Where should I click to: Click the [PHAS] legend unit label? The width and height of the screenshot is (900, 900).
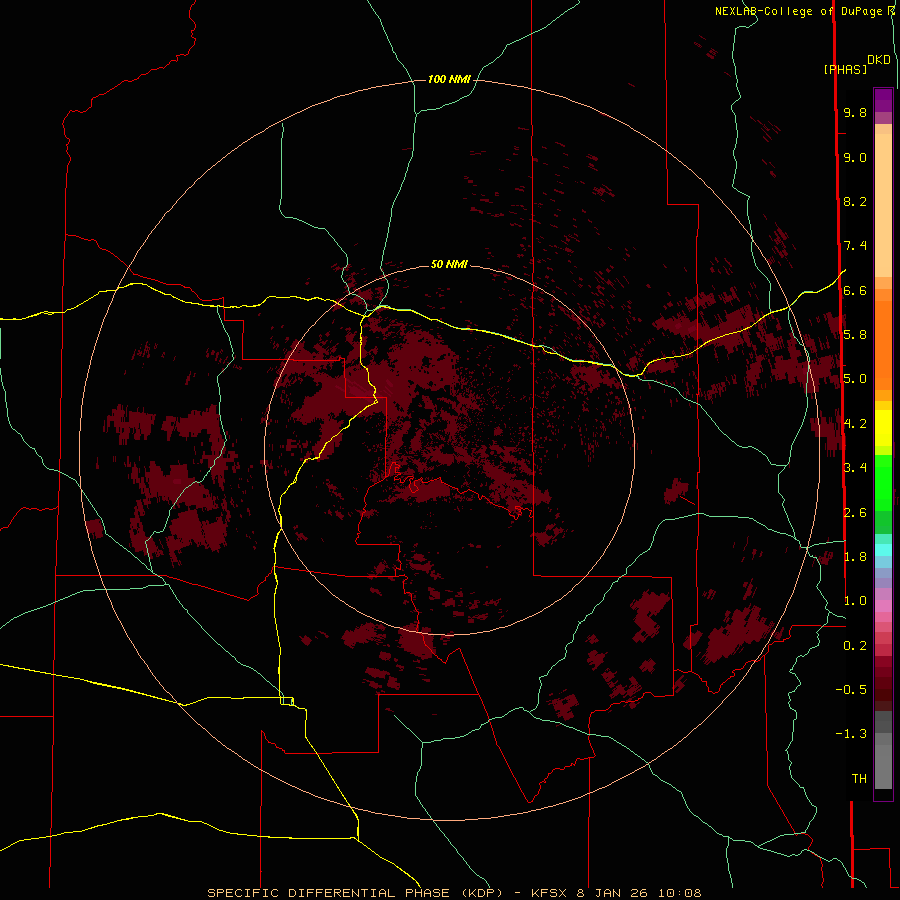coord(845,69)
